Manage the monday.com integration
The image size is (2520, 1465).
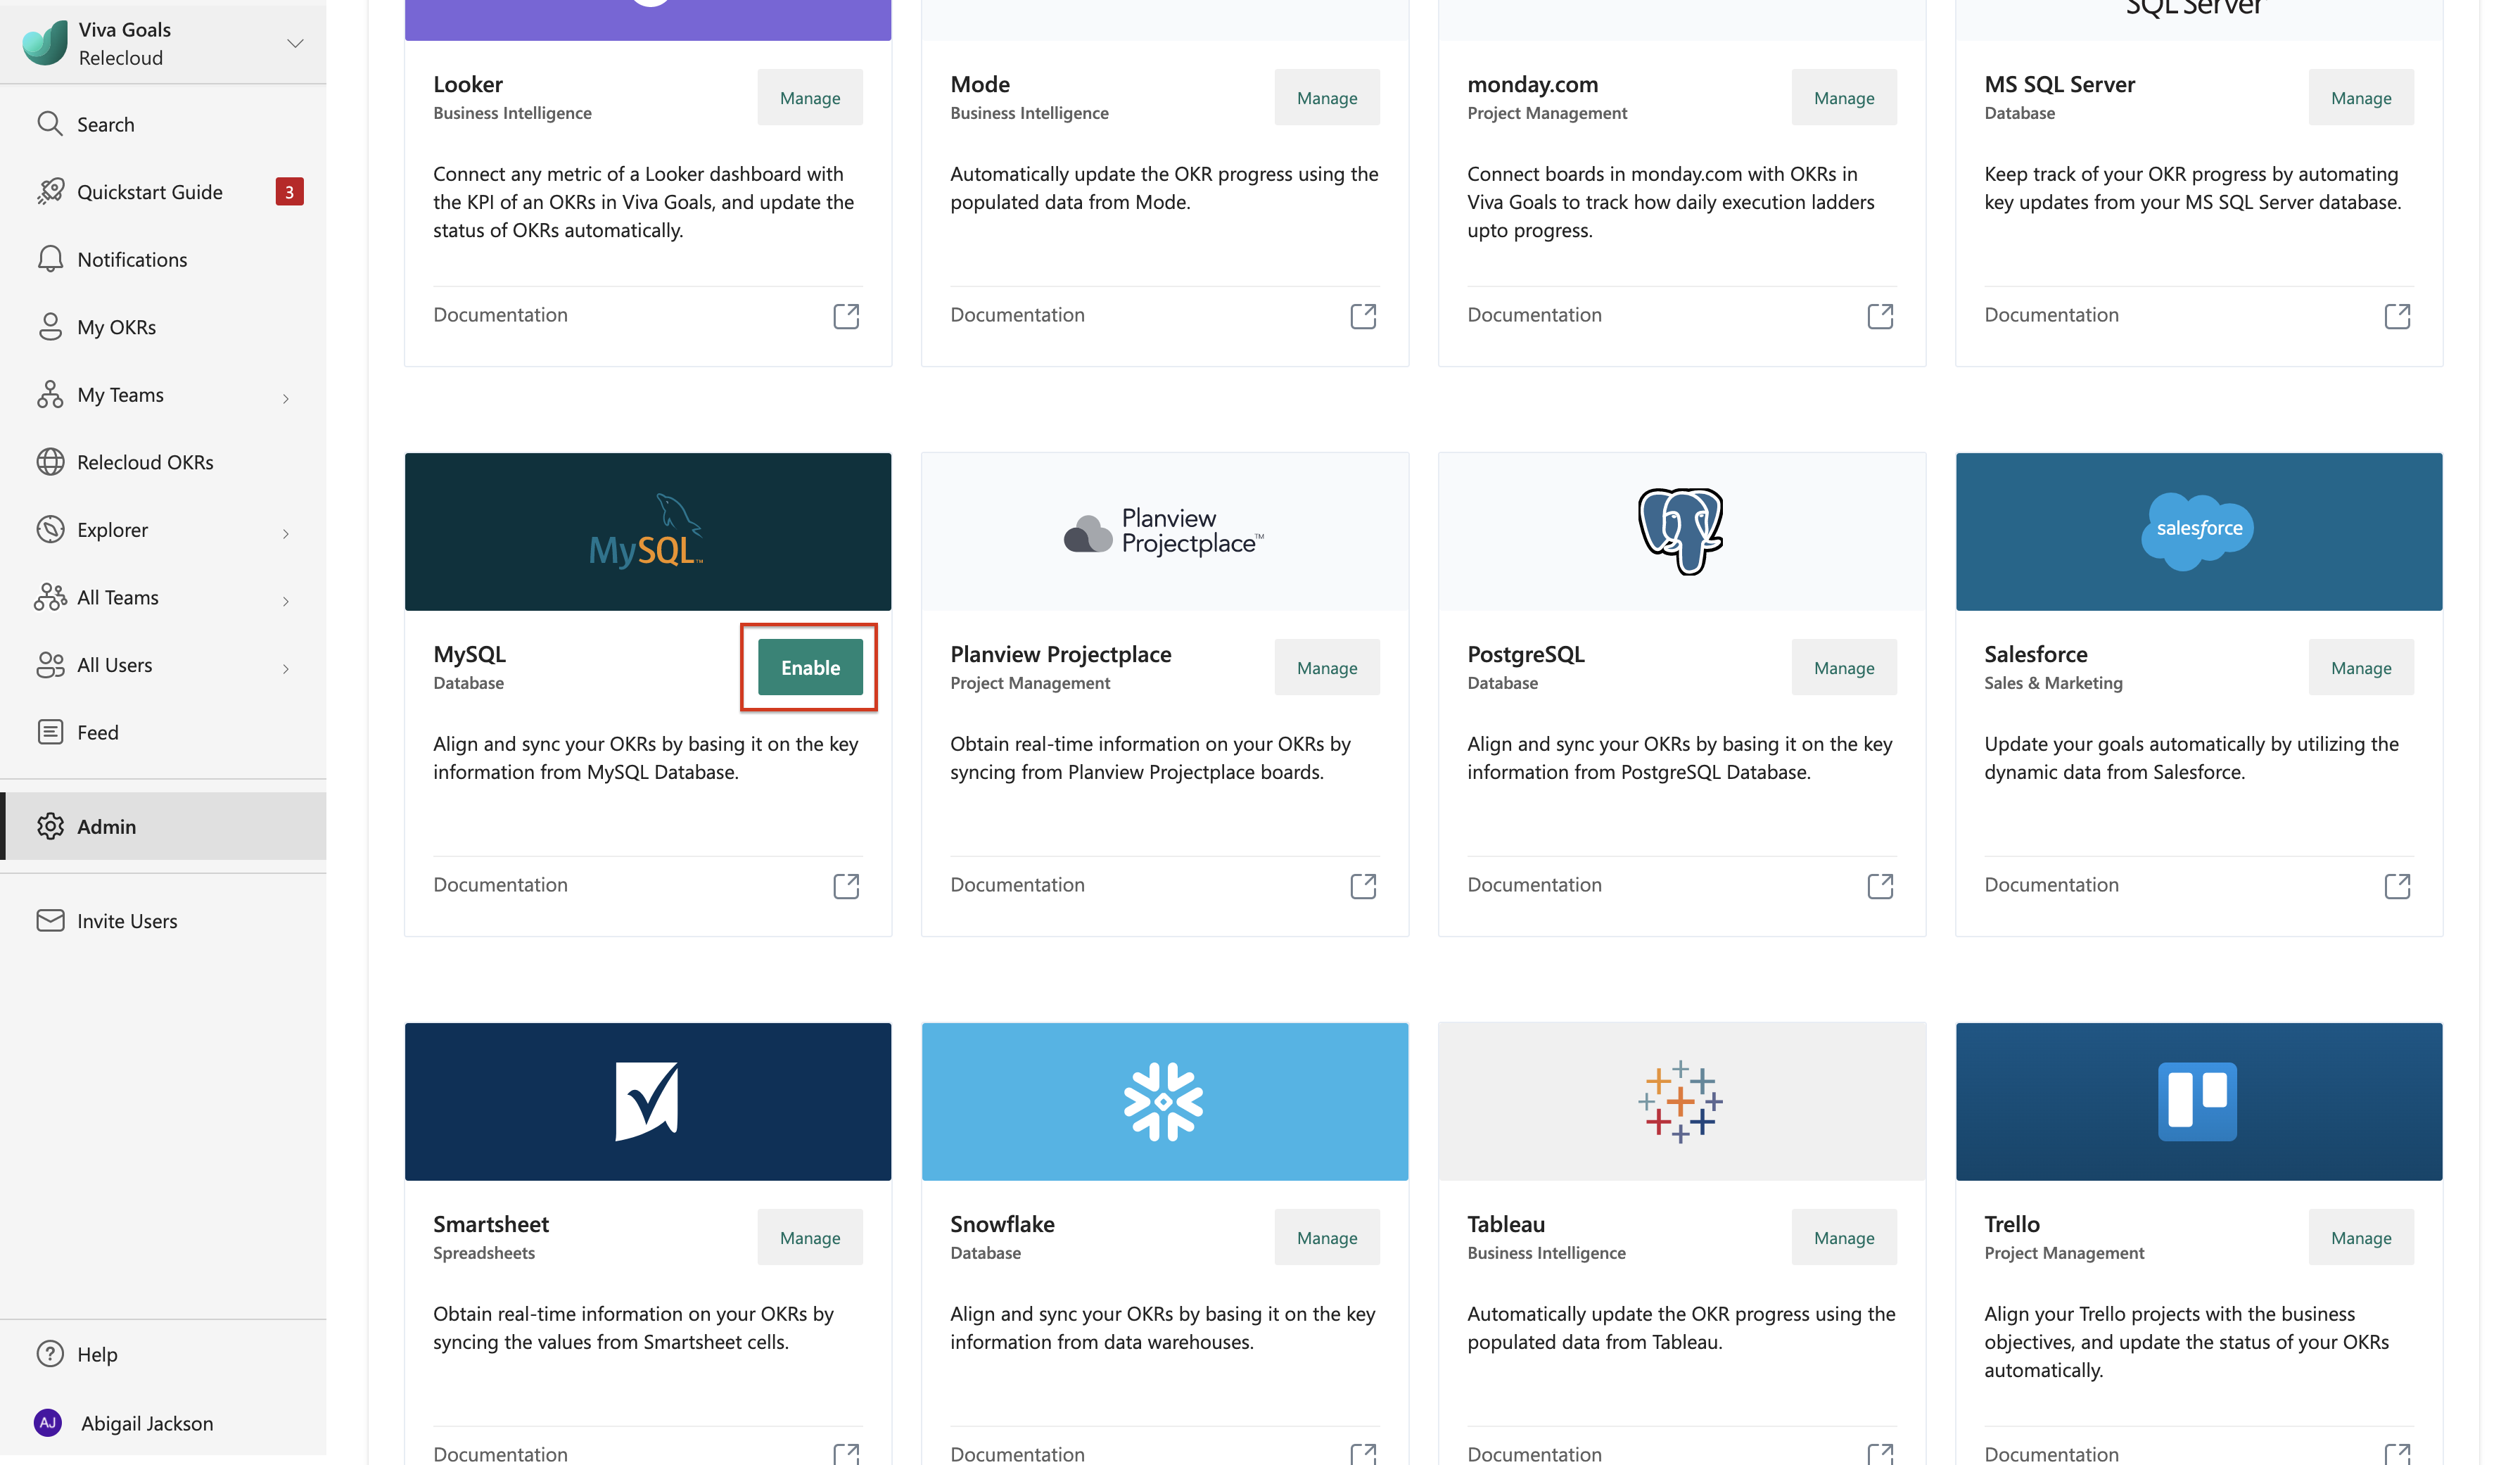point(1844,97)
